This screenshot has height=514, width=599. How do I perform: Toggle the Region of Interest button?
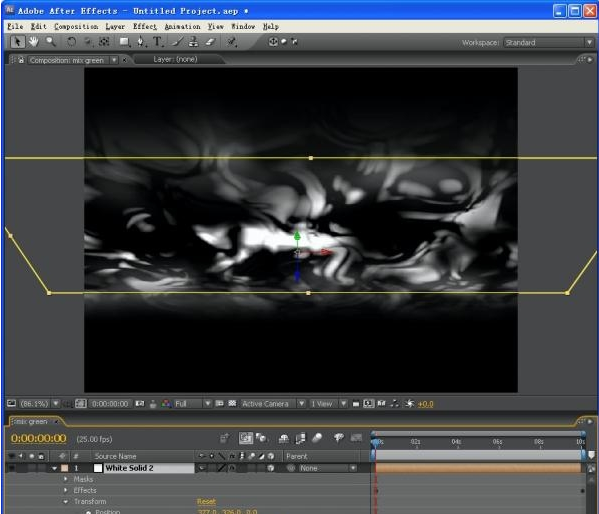tap(219, 404)
